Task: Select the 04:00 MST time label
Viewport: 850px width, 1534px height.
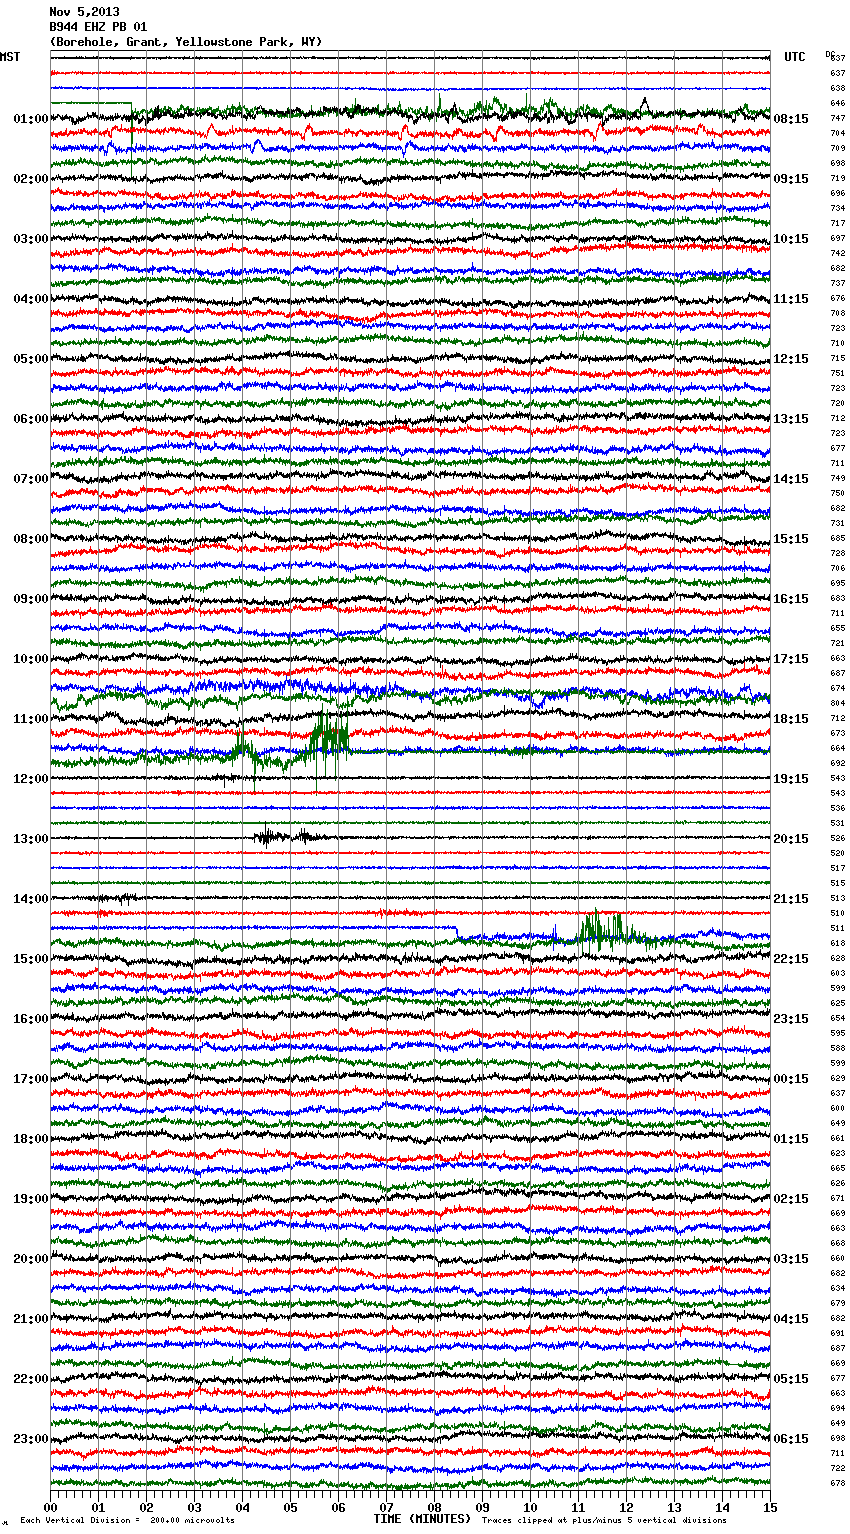Action: coord(30,299)
